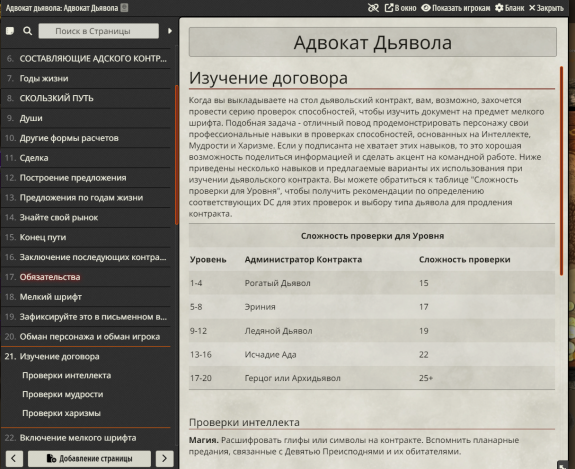Click table cell 'Рогатый Дьявол'

click(278, 283)
